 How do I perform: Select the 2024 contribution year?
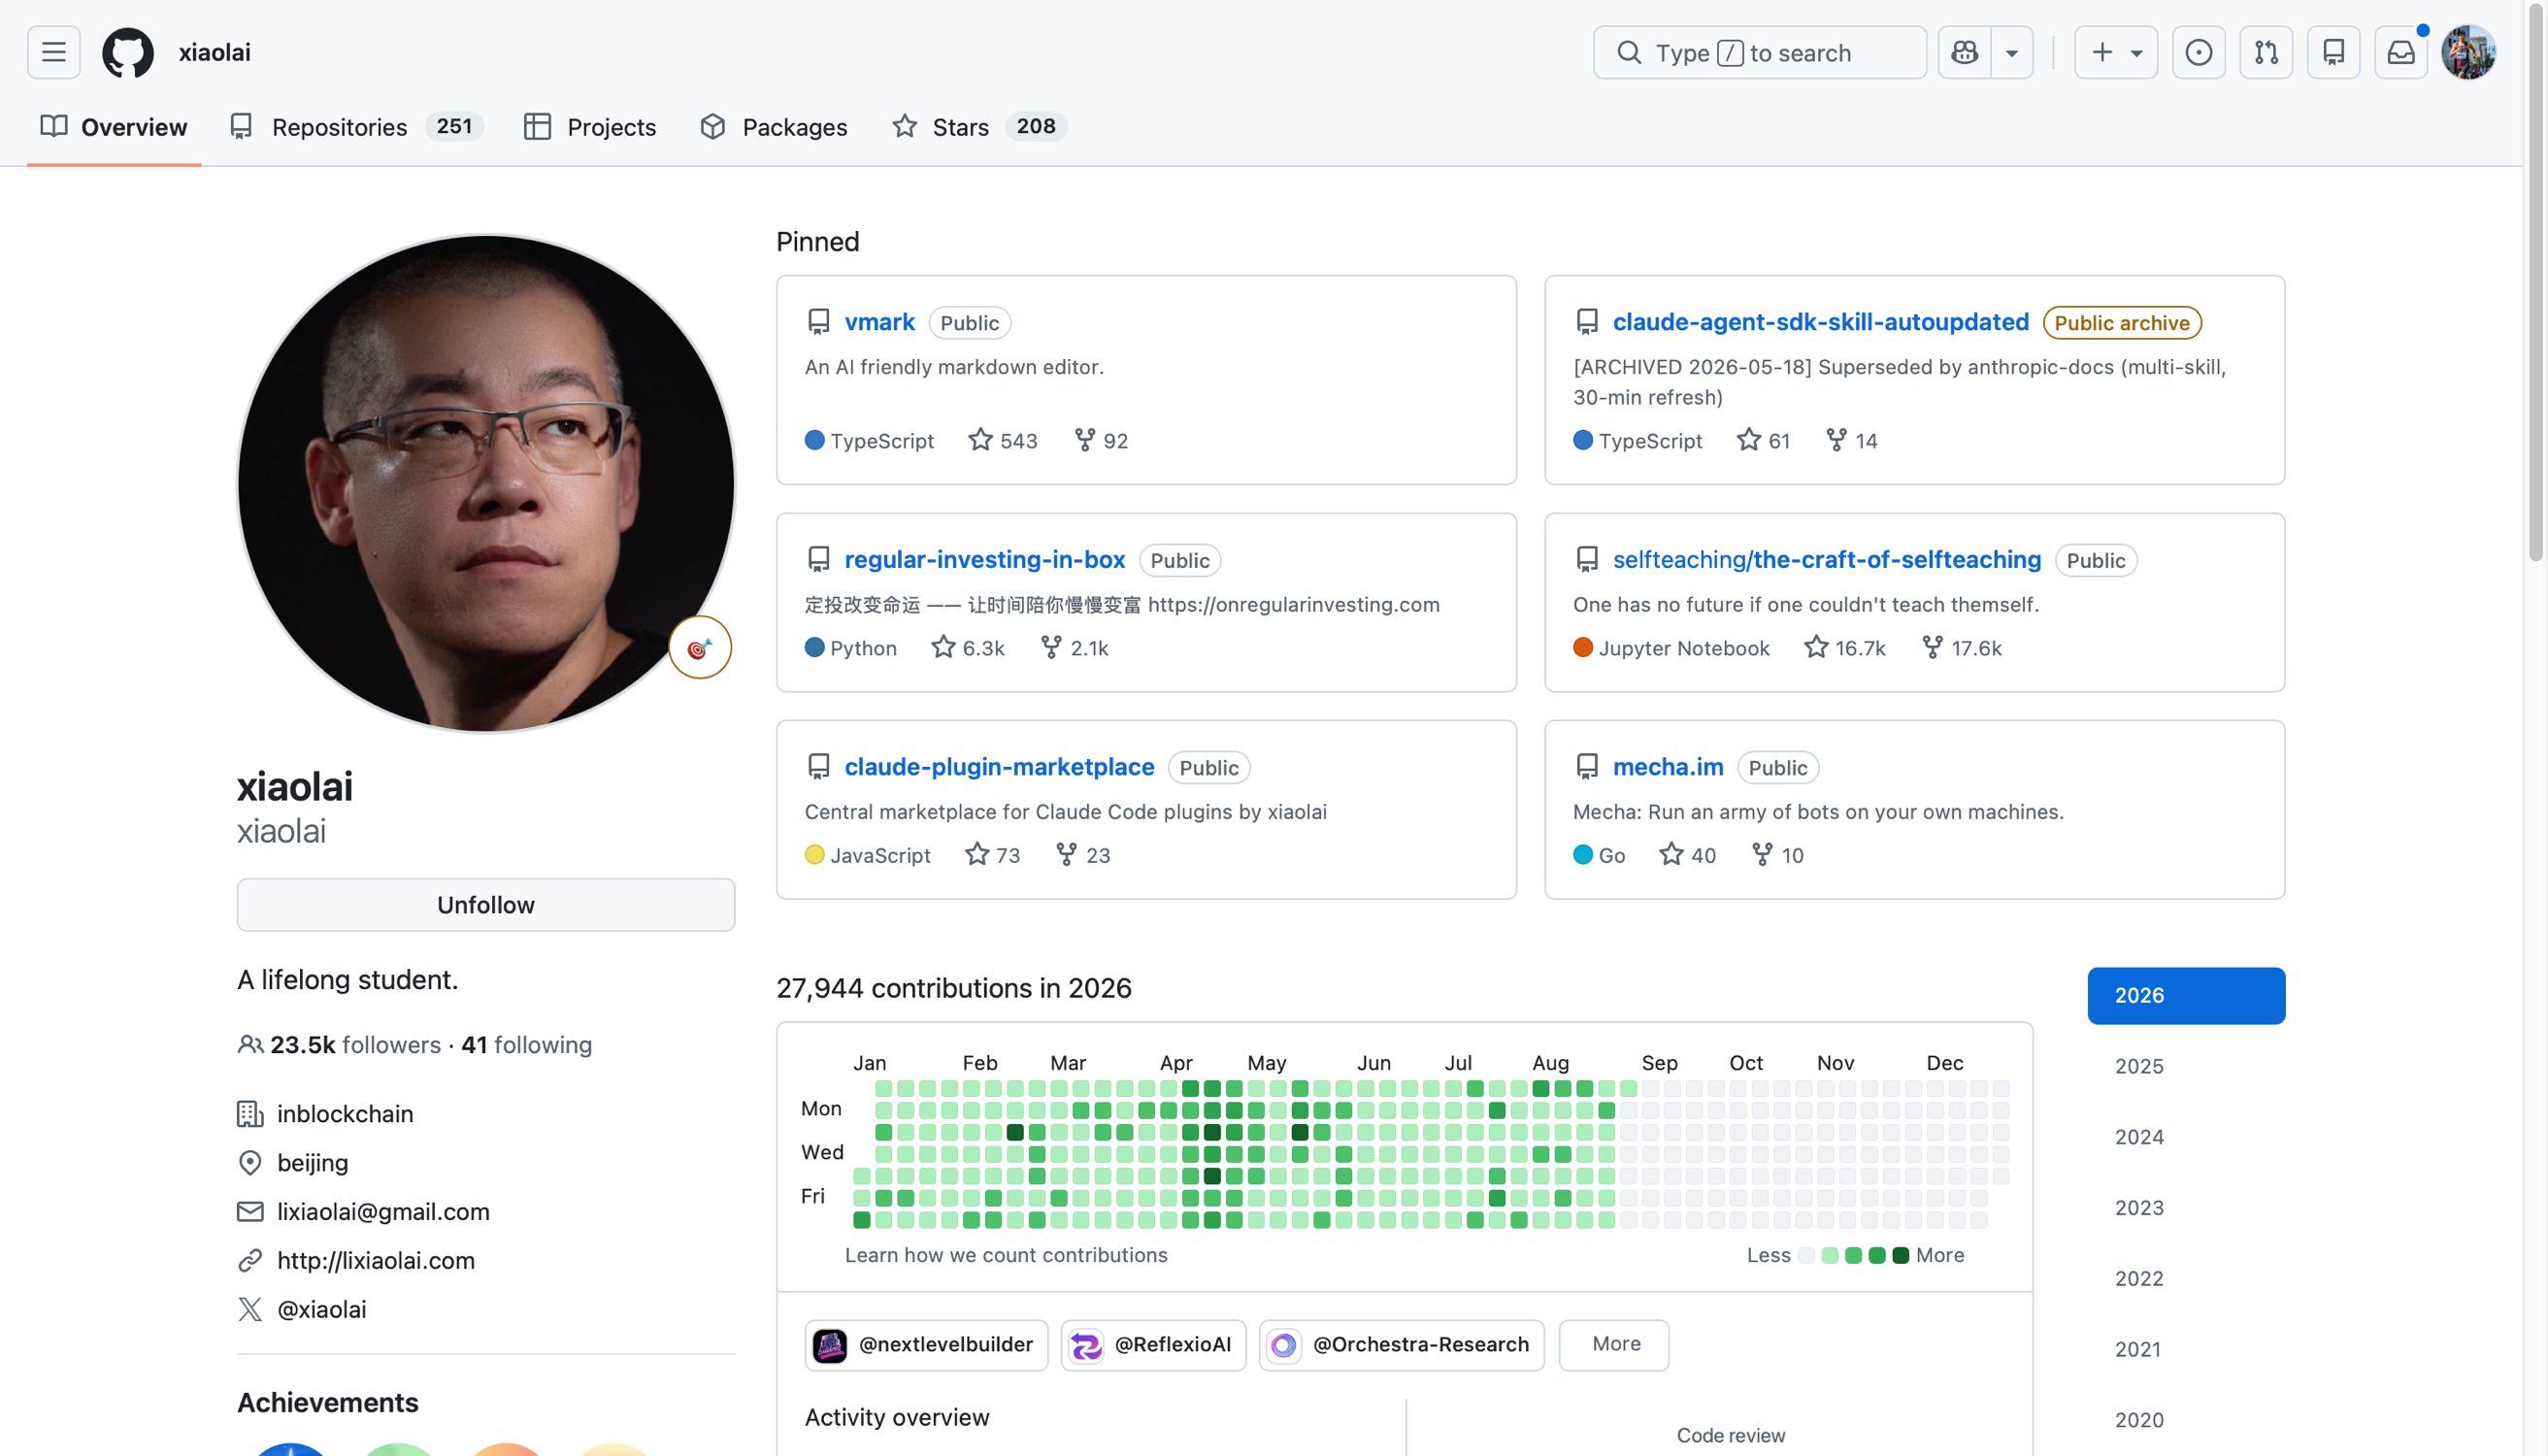click(2186, 1137)
